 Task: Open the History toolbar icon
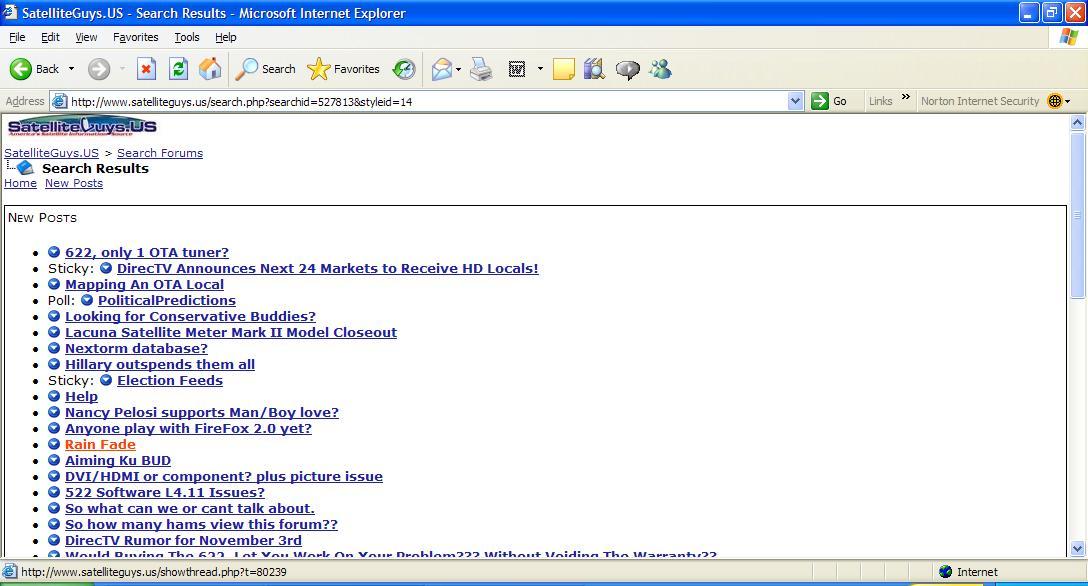tap(404, 69)
